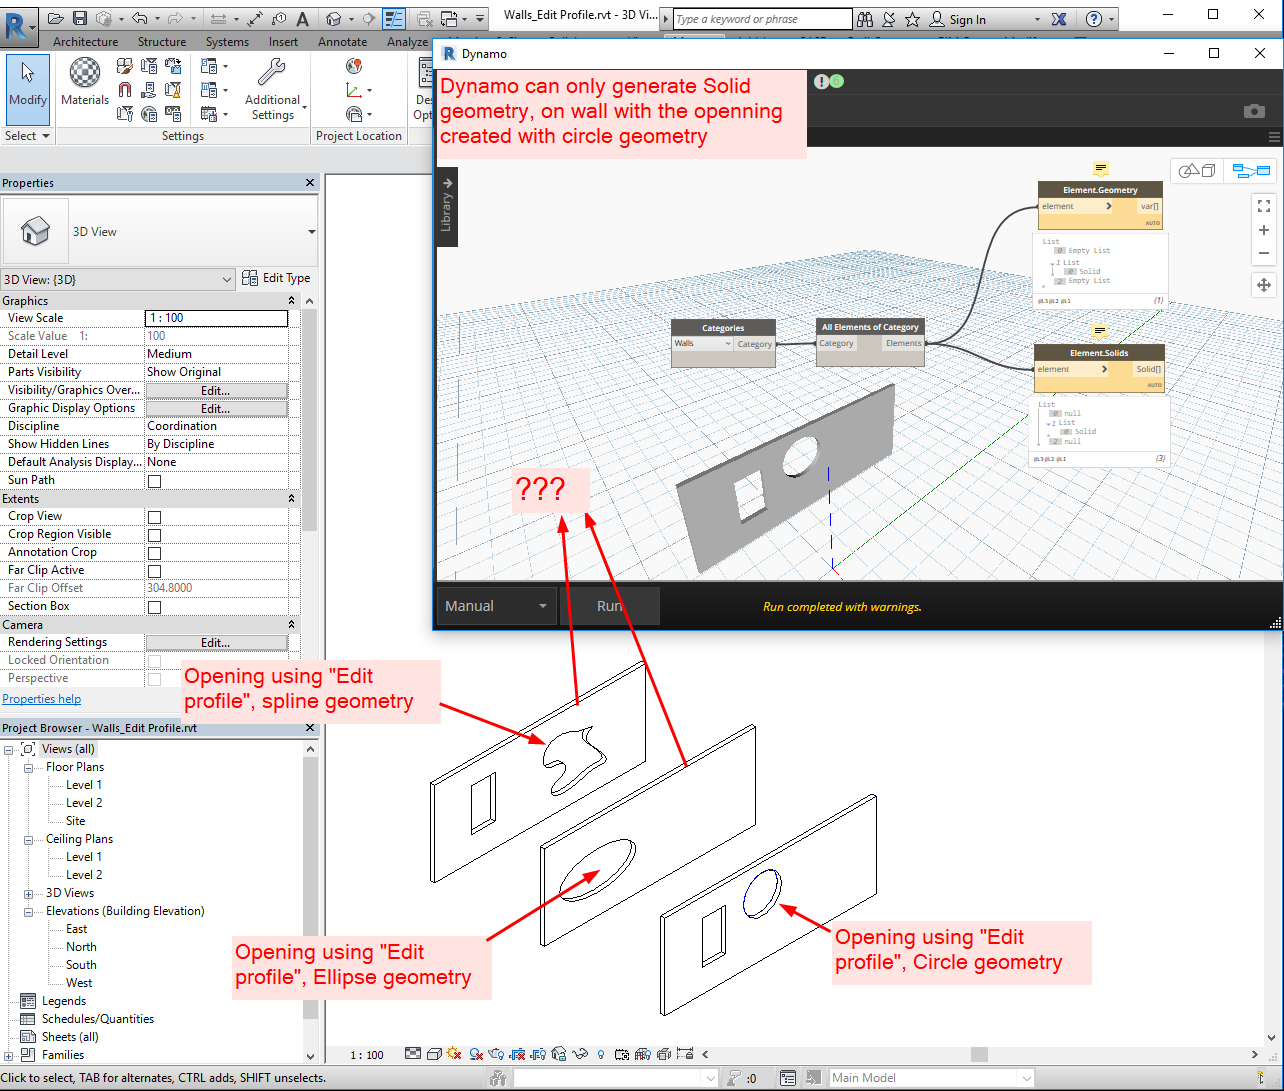This screenshot has height=1091, width=1284.
Task: Click Edit for Graphic Display Options
Action: click(216, 409)
